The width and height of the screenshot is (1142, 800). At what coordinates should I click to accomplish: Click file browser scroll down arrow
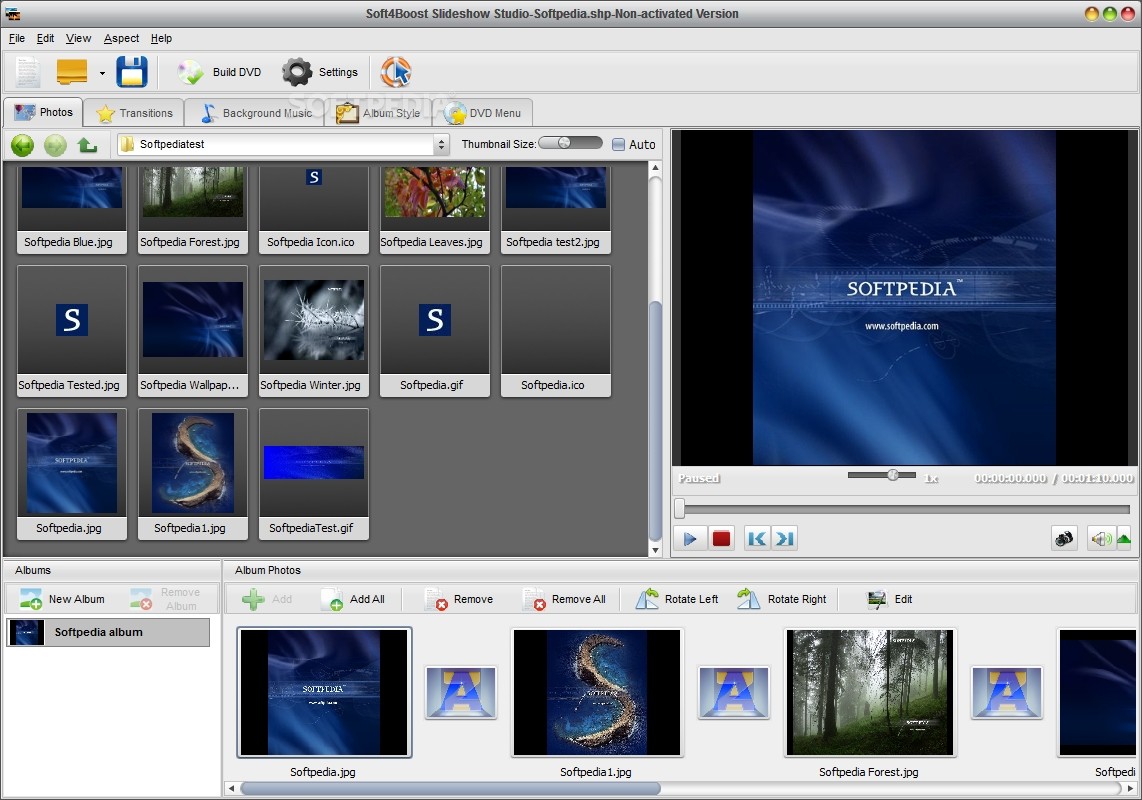tap(655, 550)
